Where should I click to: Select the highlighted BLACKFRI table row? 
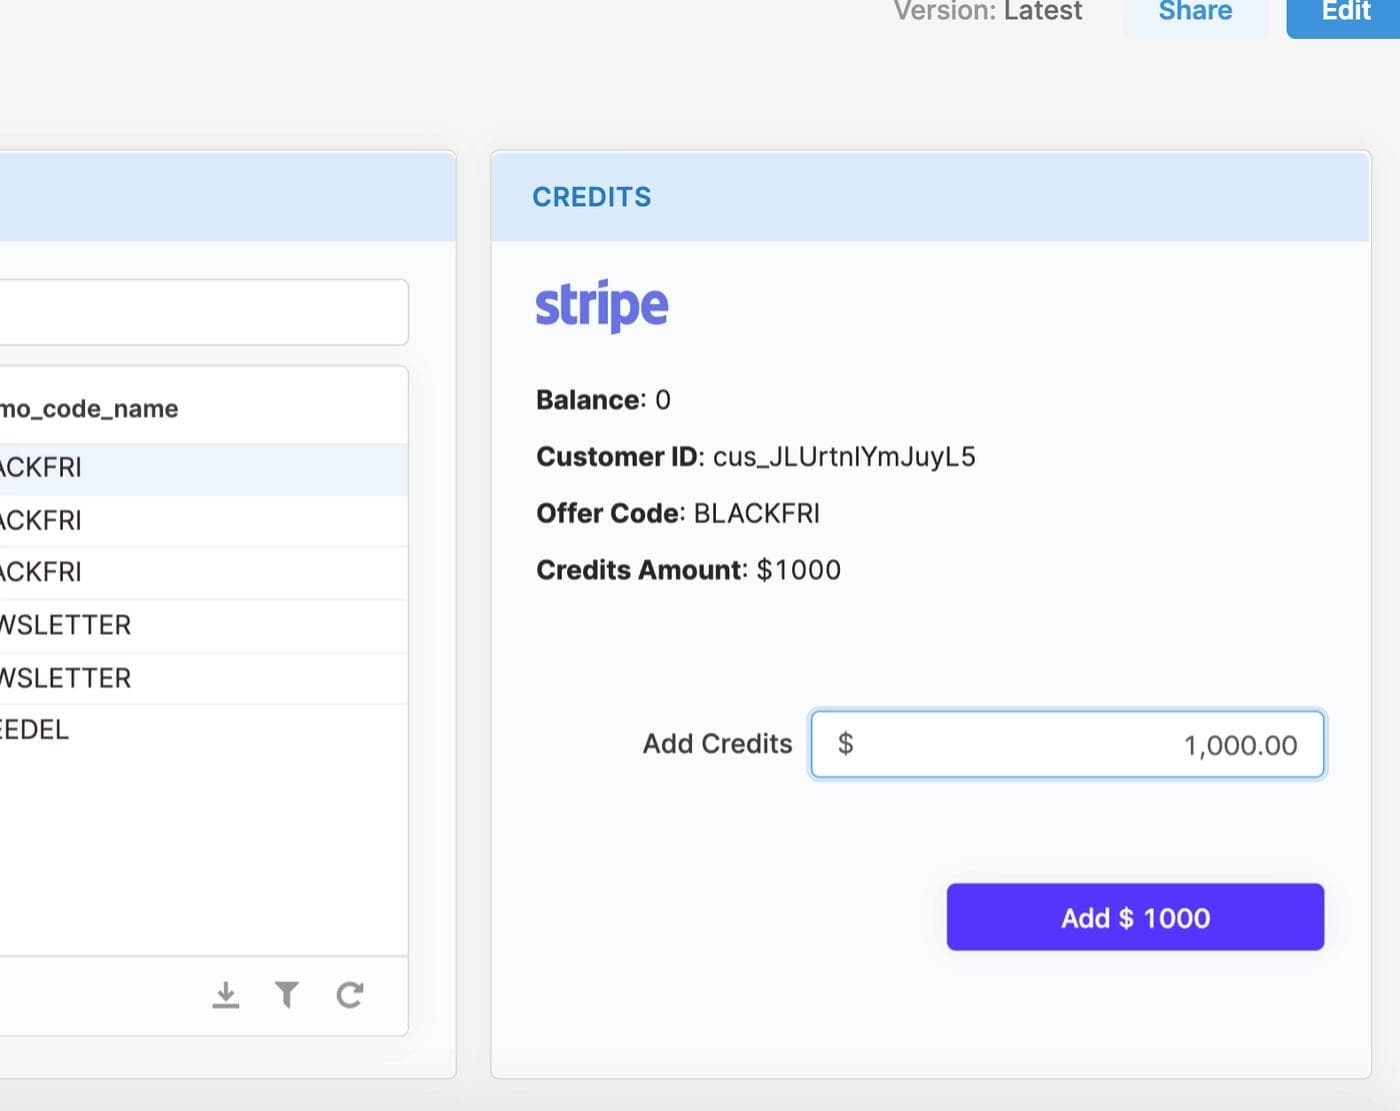(x=200, y=468)
